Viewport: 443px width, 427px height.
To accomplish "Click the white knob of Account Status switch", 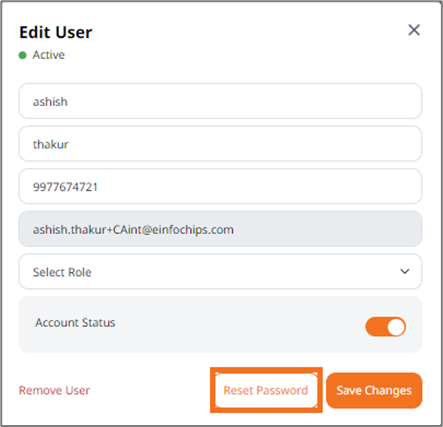I will (396, 326).
